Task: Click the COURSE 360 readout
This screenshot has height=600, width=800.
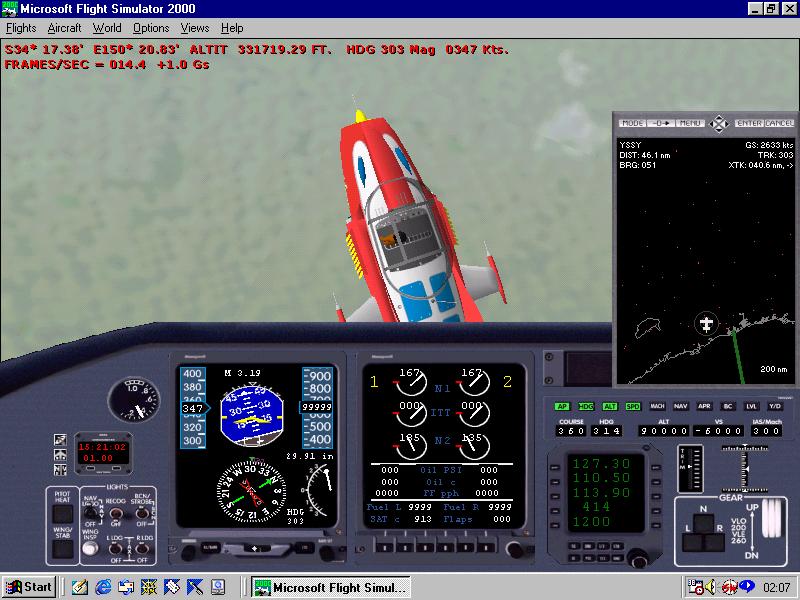Action: 571,431
